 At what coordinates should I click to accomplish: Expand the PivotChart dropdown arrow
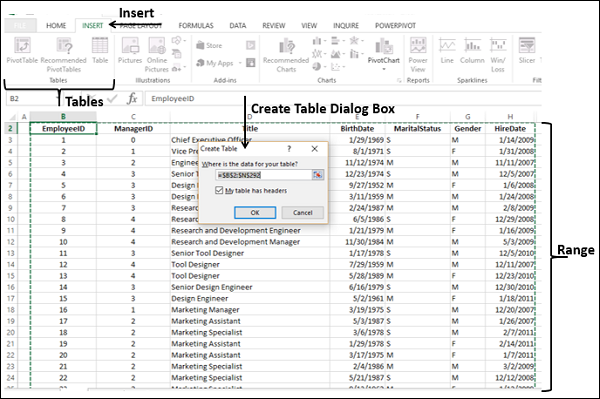[384, 70]
